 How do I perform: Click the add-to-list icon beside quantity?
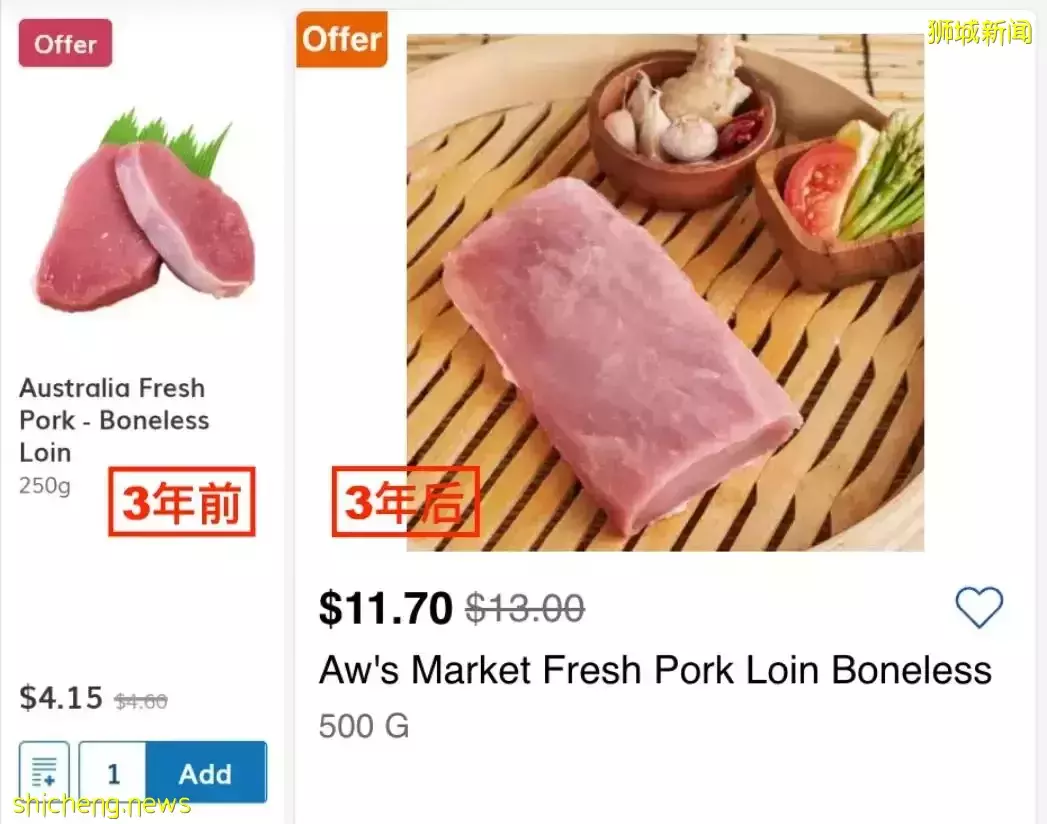click(44, 772)
